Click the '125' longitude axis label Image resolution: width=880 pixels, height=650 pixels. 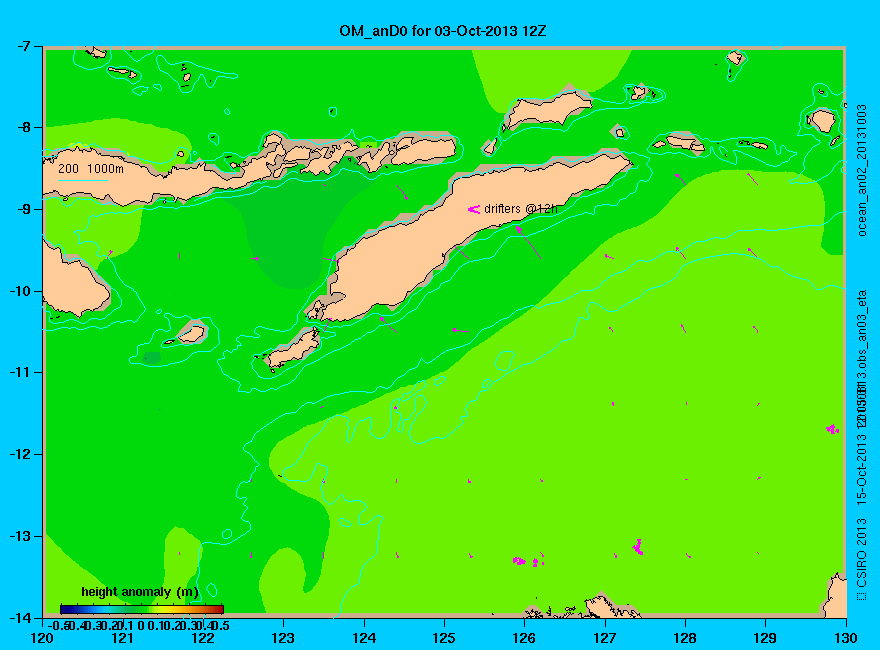444,638
